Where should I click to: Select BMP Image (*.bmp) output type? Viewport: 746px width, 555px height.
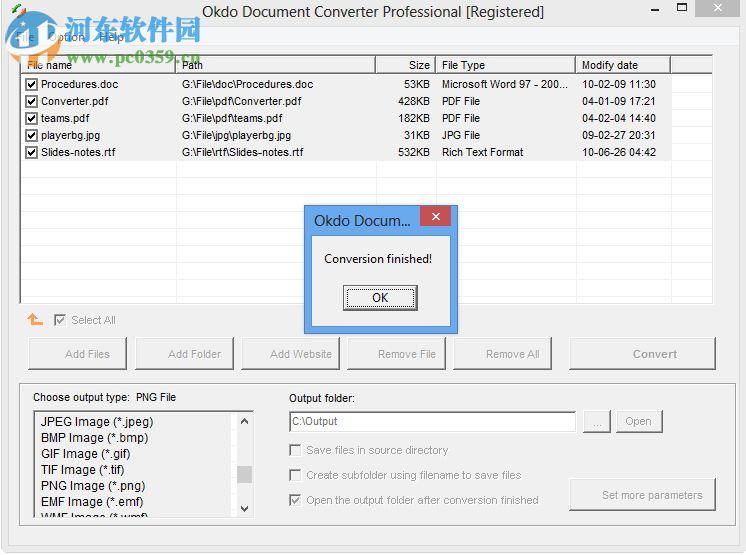pos(95,438)
